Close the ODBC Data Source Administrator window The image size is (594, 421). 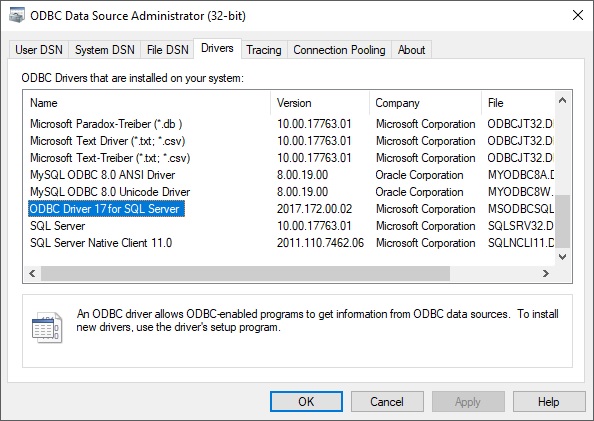[x=578, y=16]
